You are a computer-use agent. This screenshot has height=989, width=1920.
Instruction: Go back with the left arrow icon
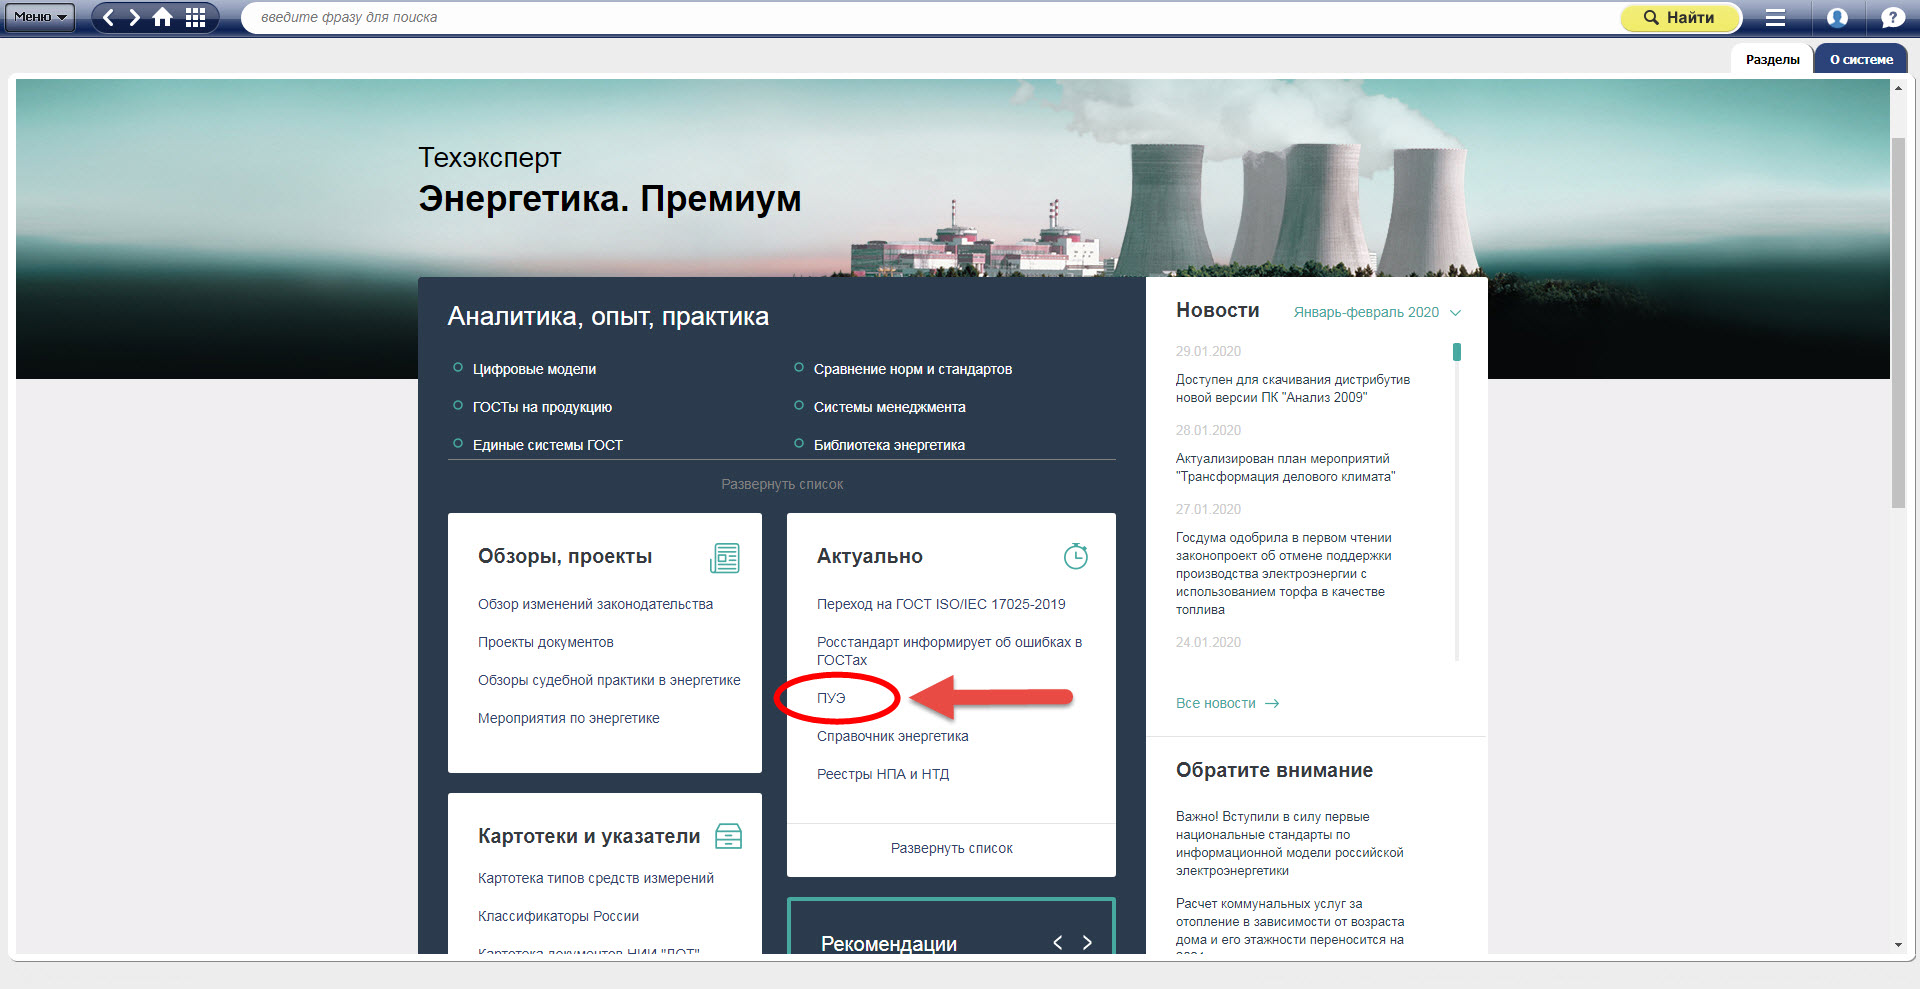point(109,17)
